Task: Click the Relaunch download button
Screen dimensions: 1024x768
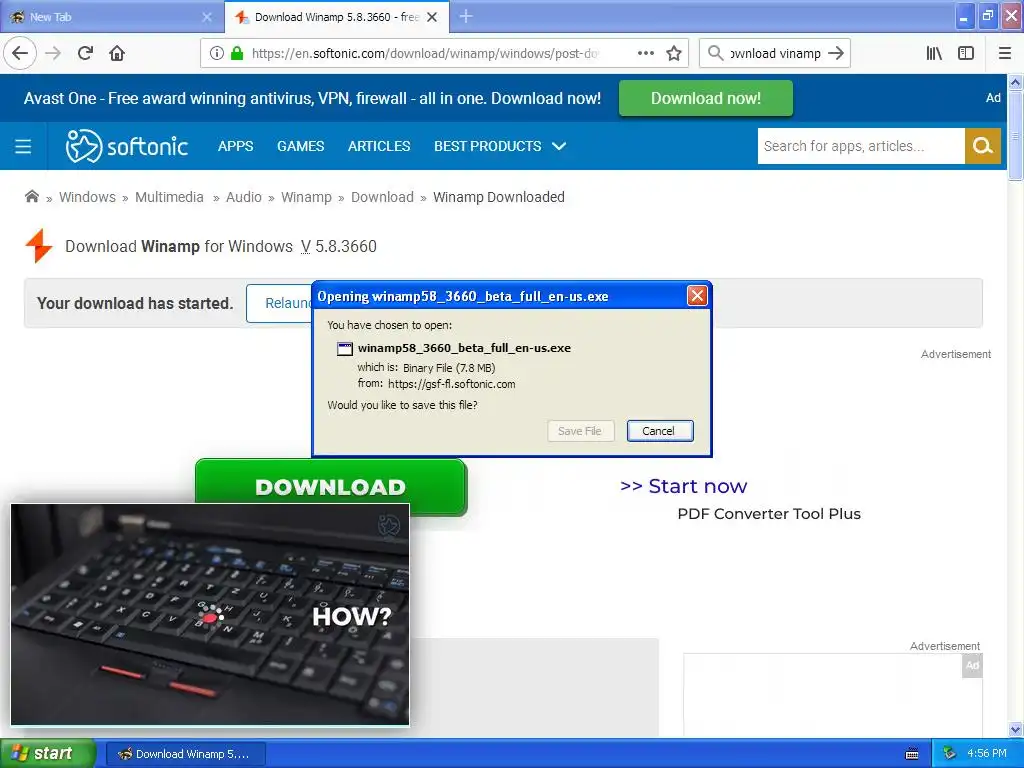Action: click(280, 303)
